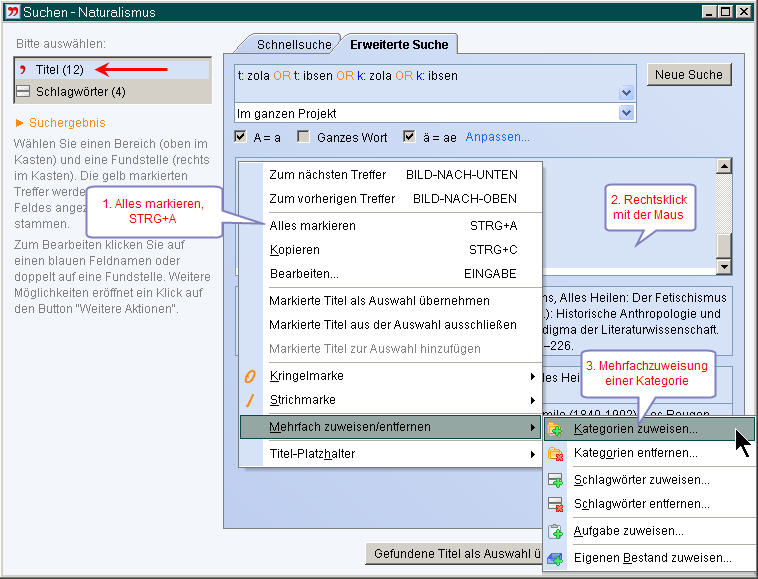Click the Schlagwörter entfernen icon

[555, 505]
